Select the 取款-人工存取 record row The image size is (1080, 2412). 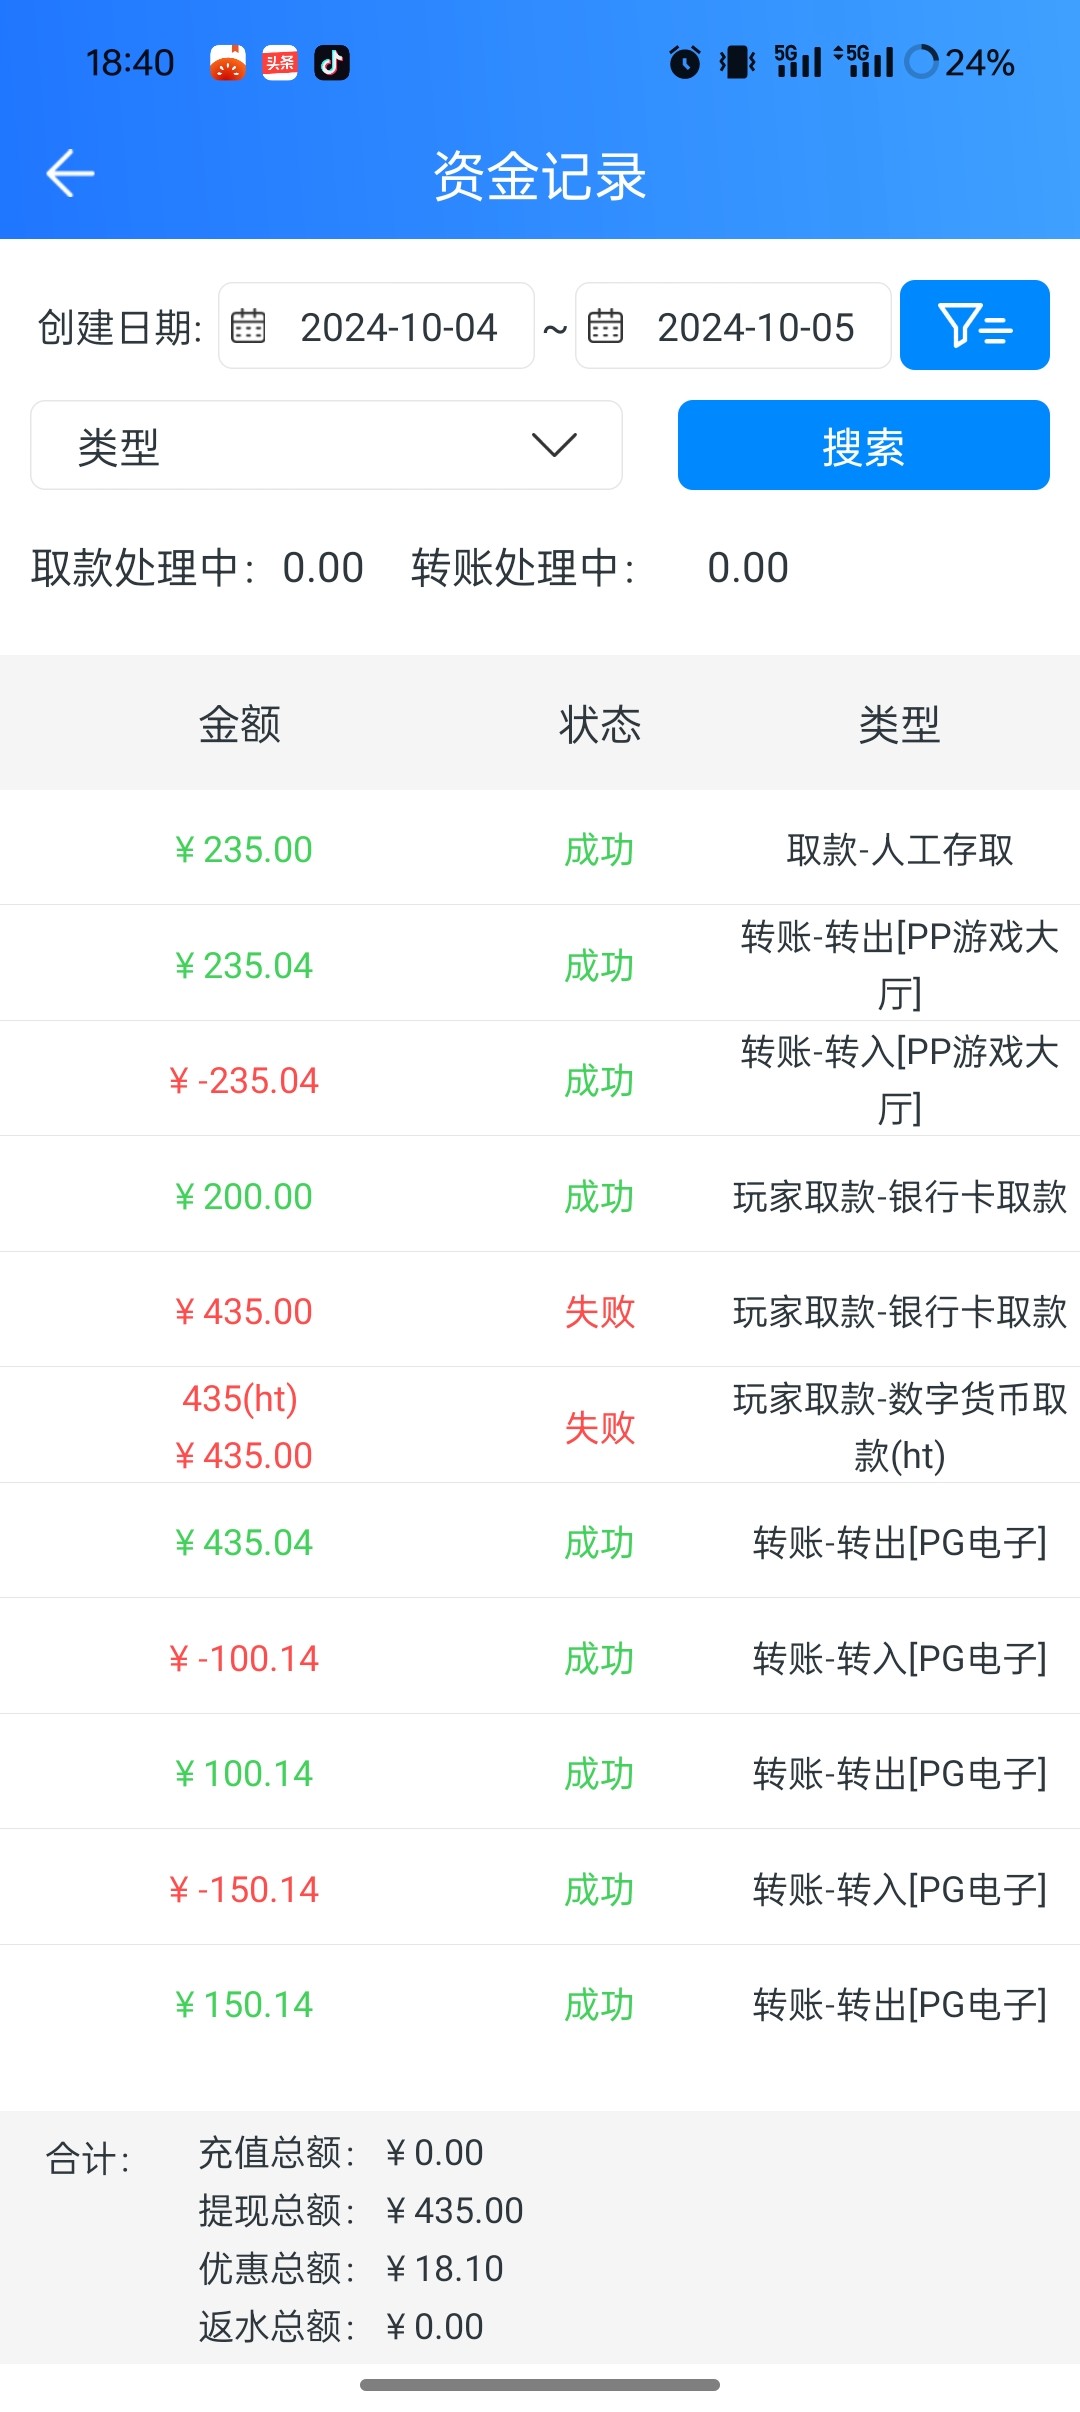pos(540,850)
